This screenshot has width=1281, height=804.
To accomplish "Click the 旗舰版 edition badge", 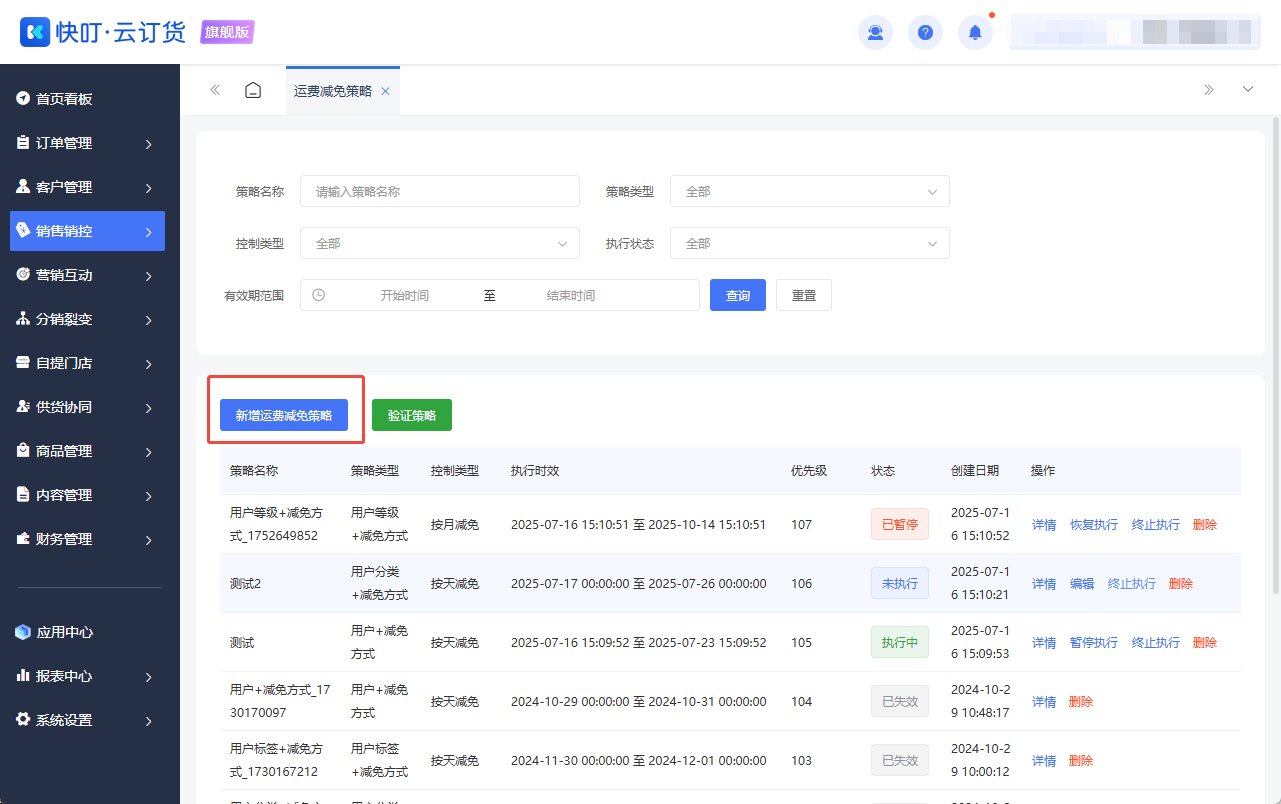I will (x=227, y=32).
